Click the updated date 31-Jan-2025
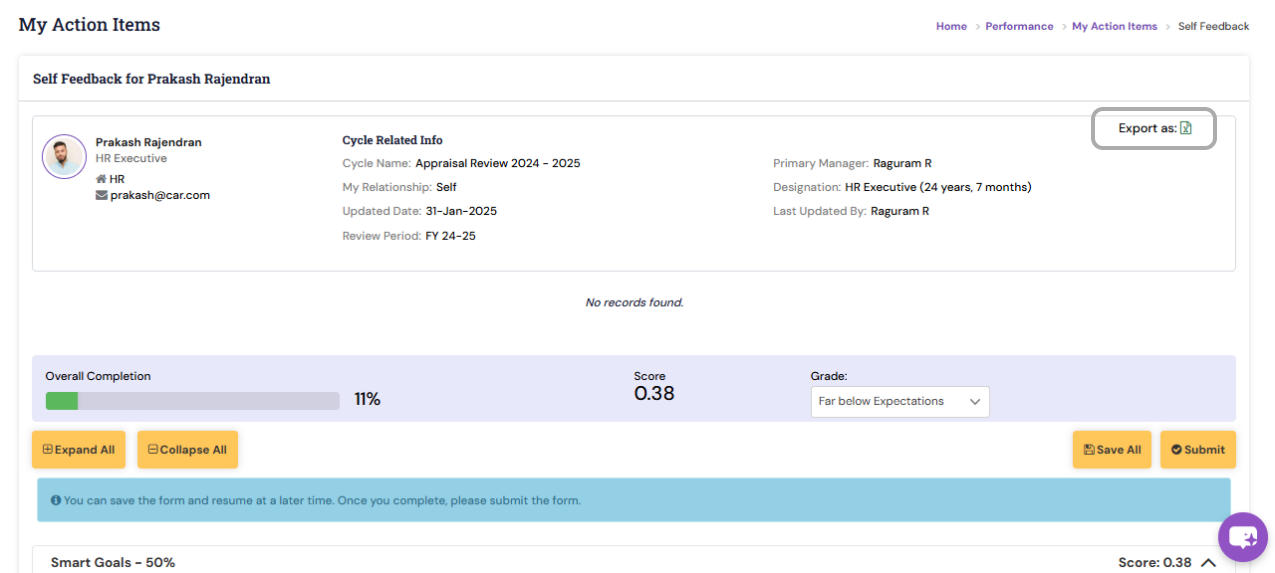 460,211
